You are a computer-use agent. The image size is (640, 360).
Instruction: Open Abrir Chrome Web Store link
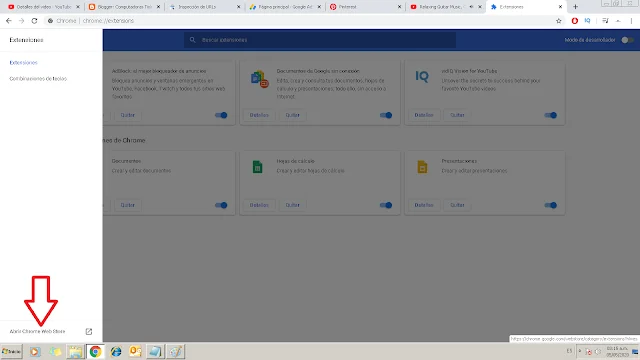pyautogui.click(x=37, y=331)
